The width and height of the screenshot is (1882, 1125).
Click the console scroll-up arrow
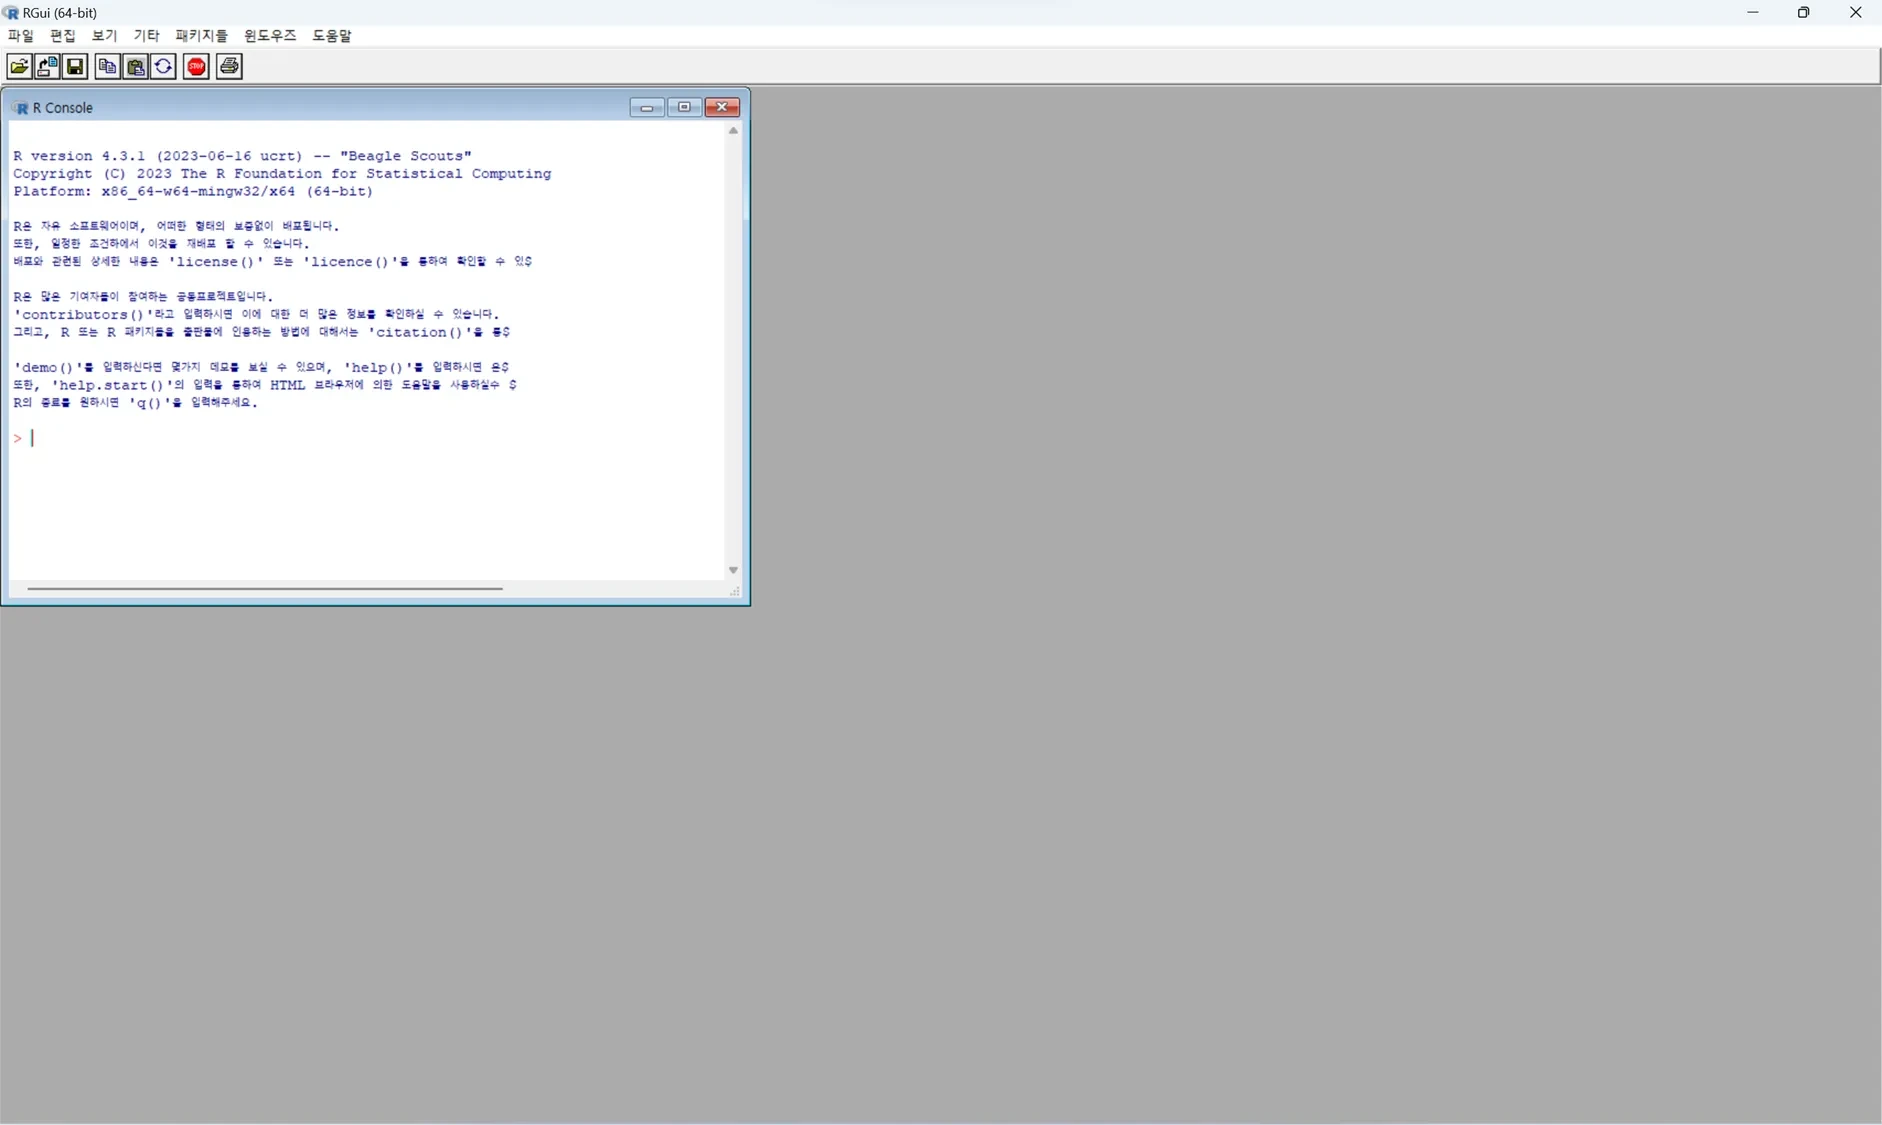pyautogui.click(x=733, y=131)
